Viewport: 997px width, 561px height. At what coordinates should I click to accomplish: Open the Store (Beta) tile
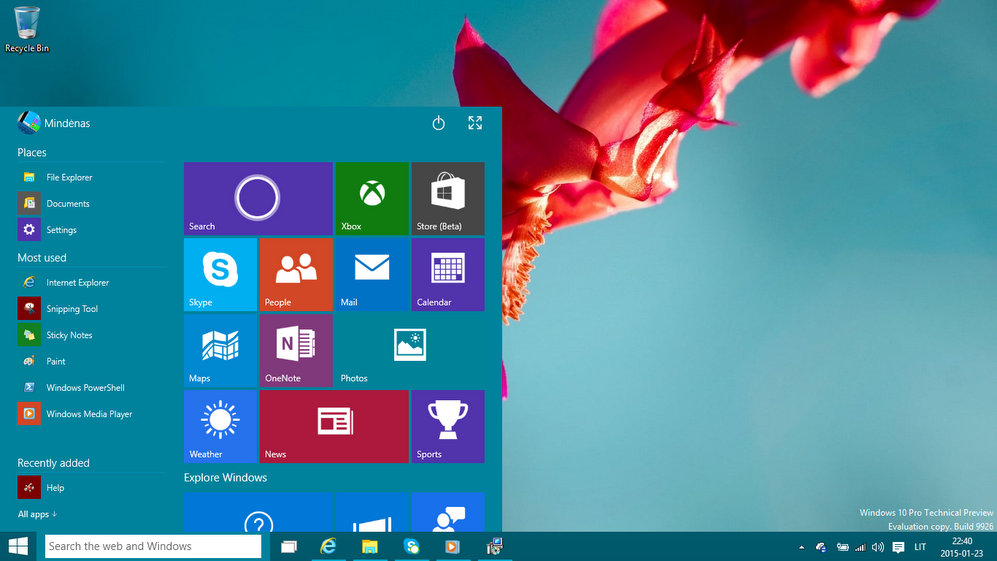point(447,198)
